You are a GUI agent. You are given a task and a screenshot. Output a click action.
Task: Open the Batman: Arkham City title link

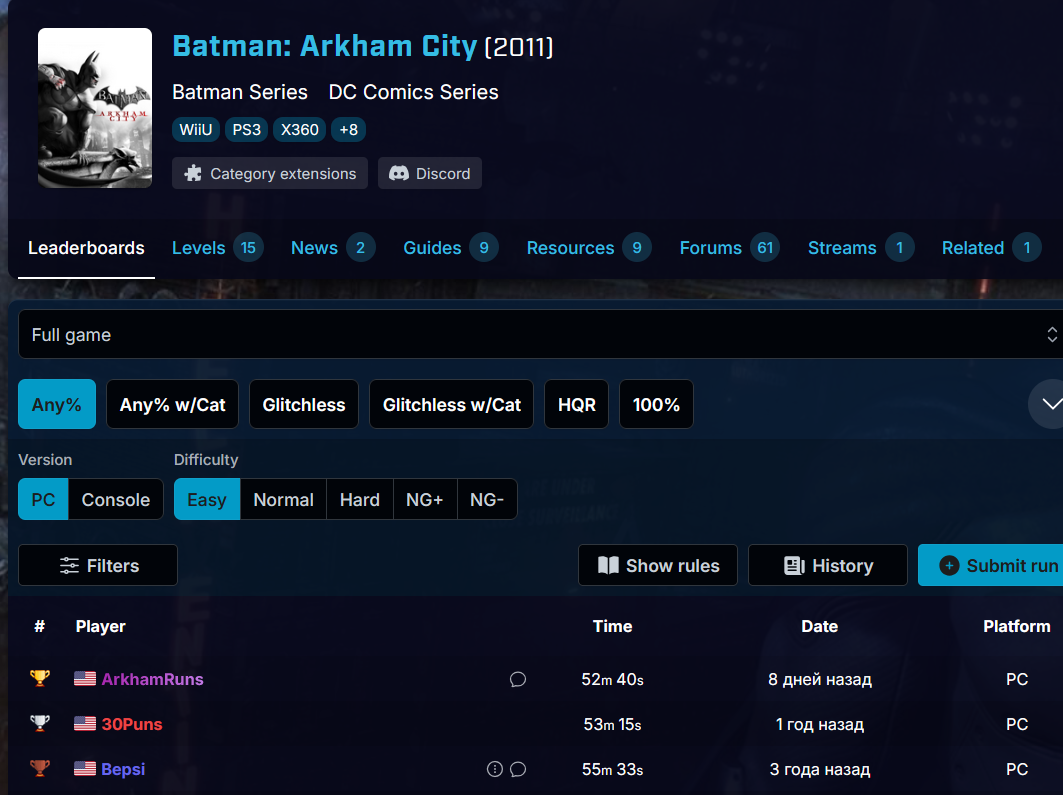(325, 46)
